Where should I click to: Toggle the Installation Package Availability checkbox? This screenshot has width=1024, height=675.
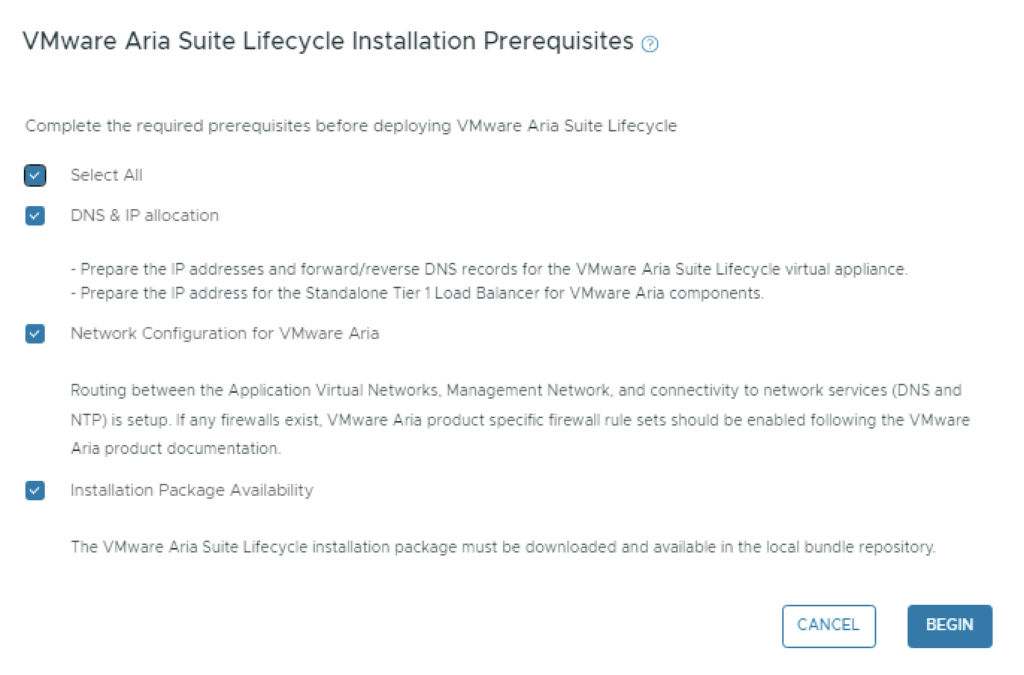point(36,491)
